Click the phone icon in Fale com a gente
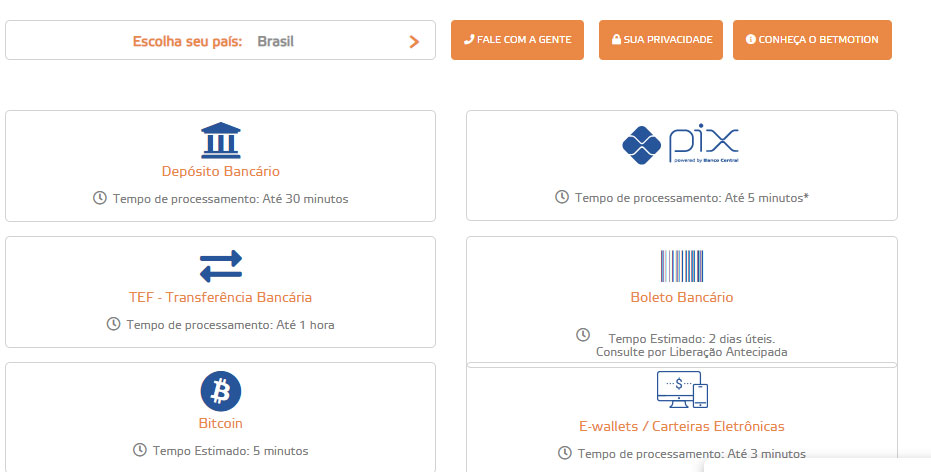931x472 pixels. click(x=468, y=39)
